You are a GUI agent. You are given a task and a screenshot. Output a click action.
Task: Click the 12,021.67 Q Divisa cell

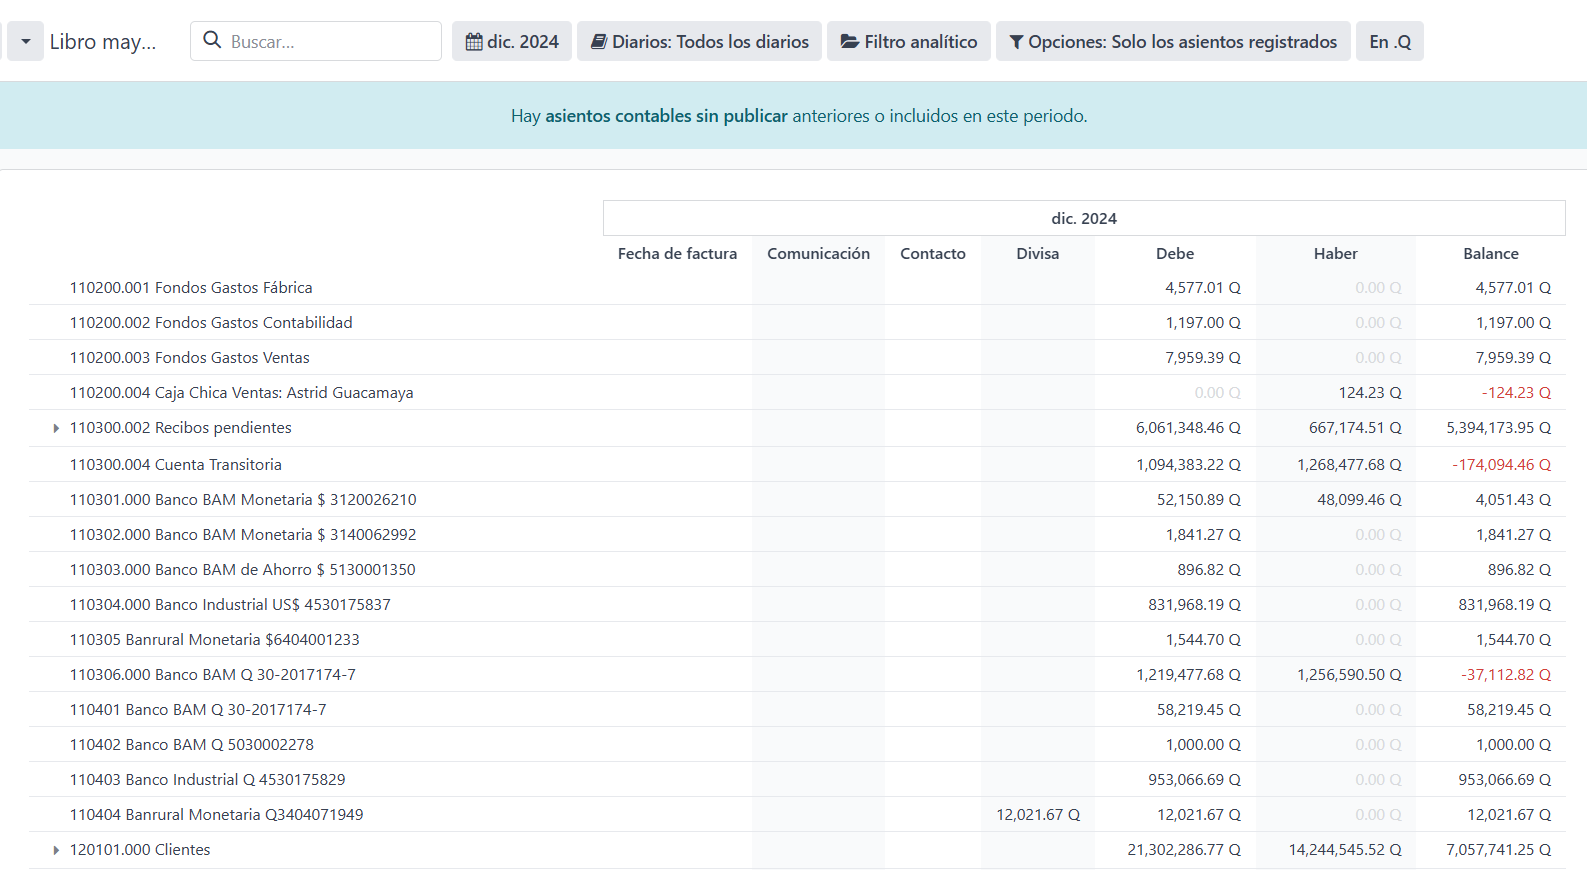(1038, 815)
